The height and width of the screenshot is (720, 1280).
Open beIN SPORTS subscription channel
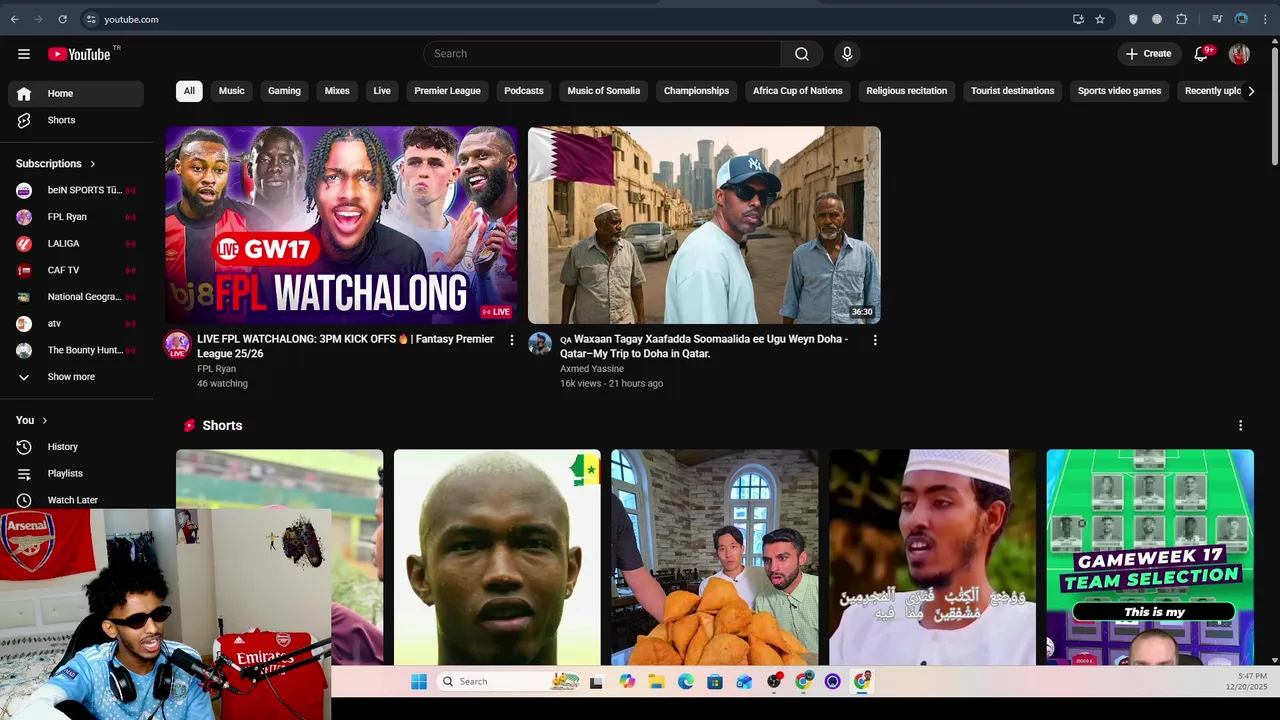76,190
